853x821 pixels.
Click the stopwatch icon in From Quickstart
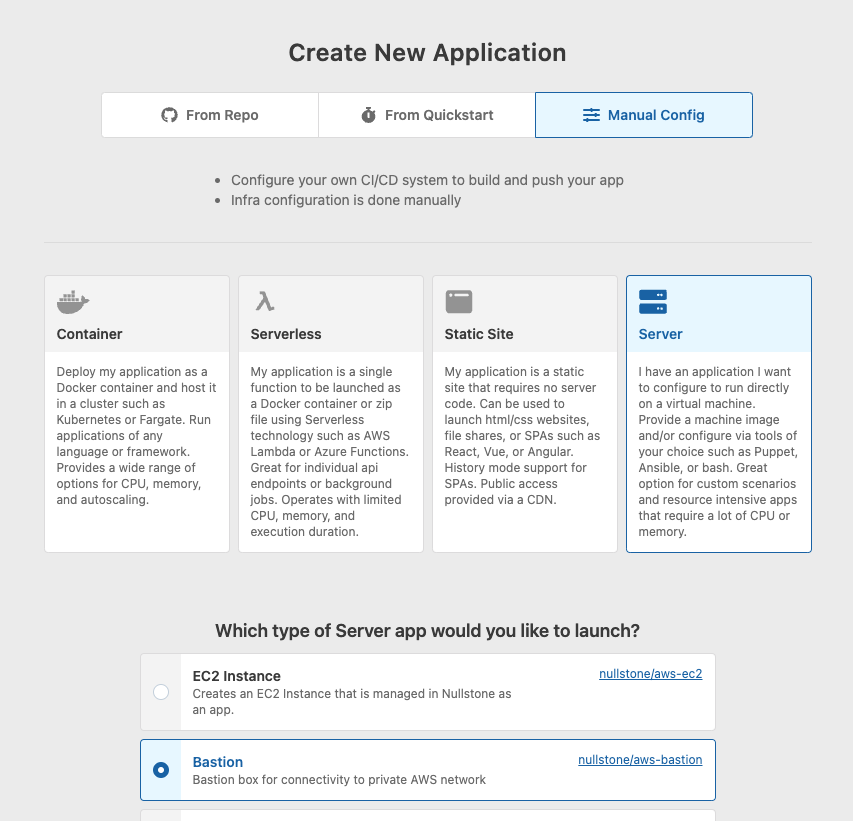(368, 115)
